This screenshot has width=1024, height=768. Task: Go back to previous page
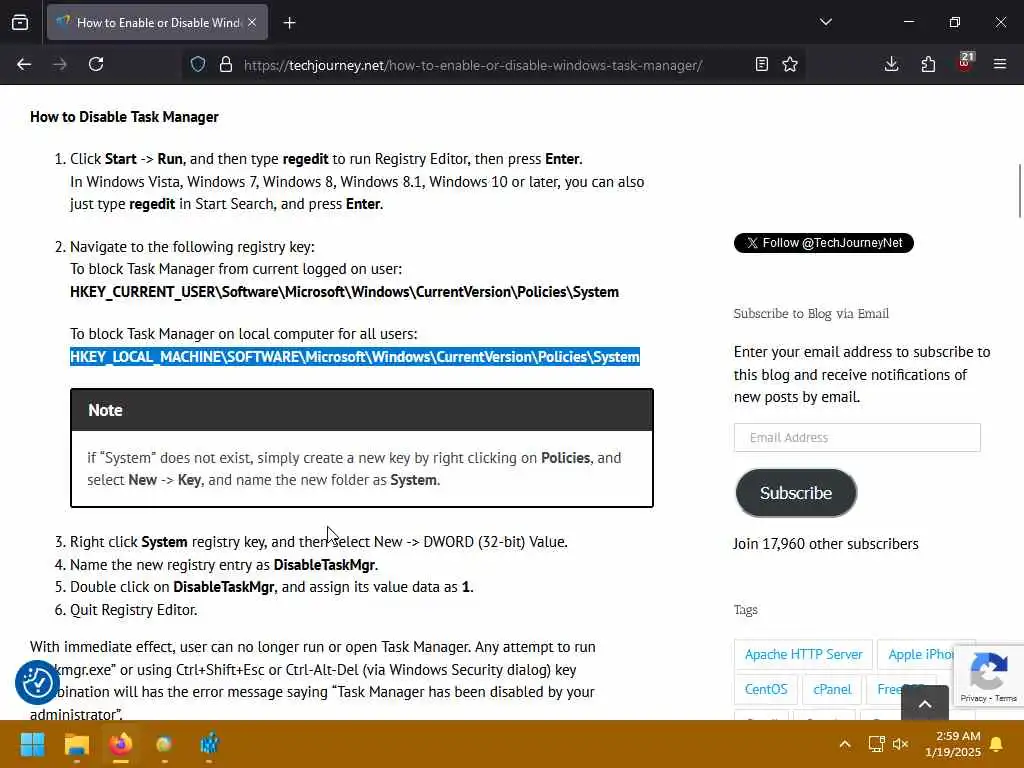(x=24, y=64)
